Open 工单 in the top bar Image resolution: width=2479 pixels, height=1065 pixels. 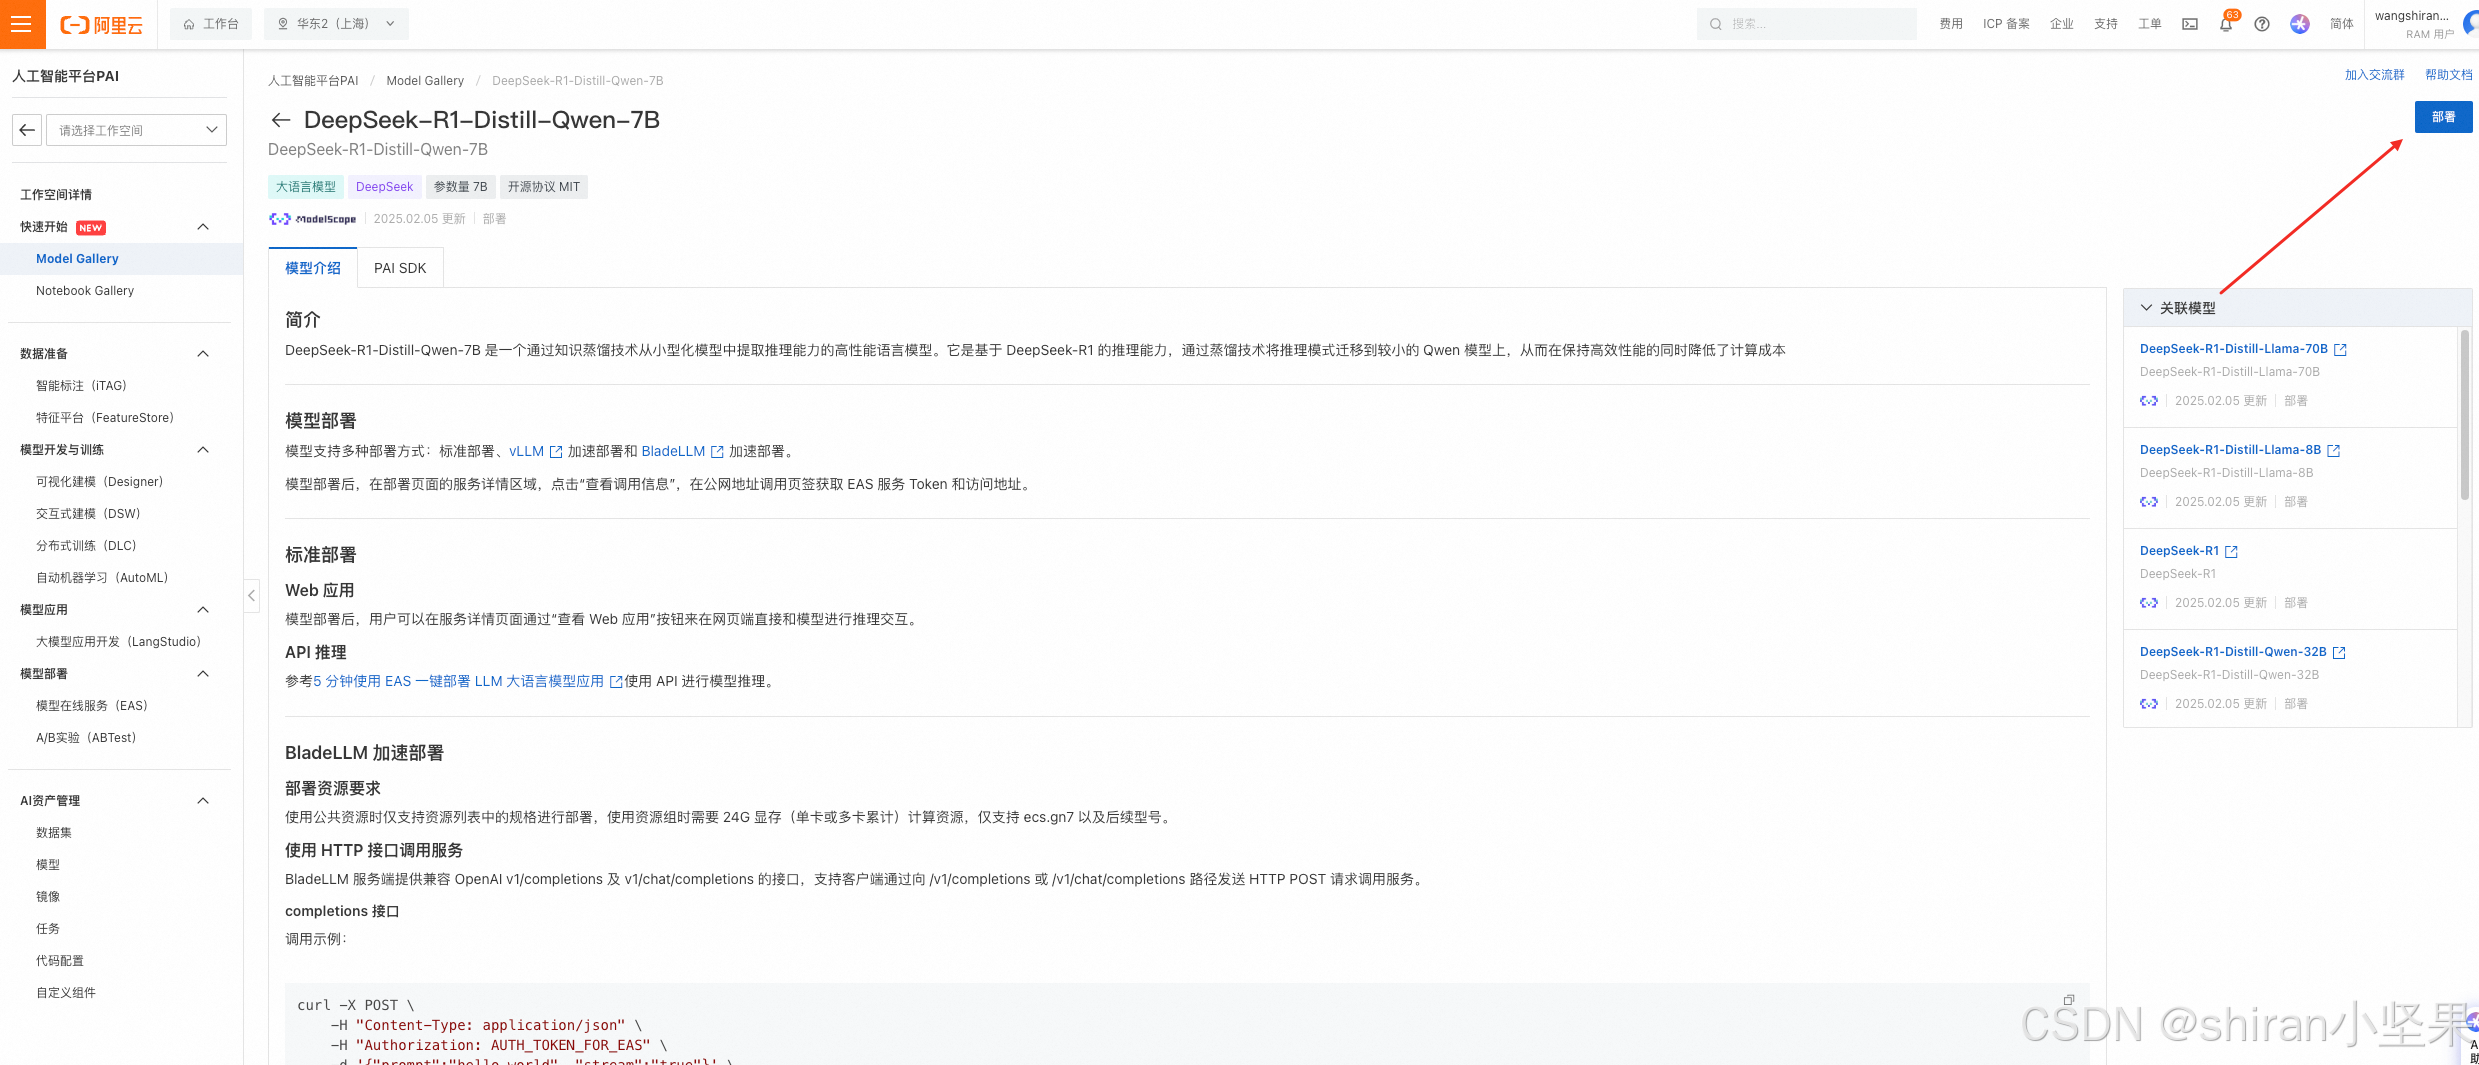(2150, 24)
